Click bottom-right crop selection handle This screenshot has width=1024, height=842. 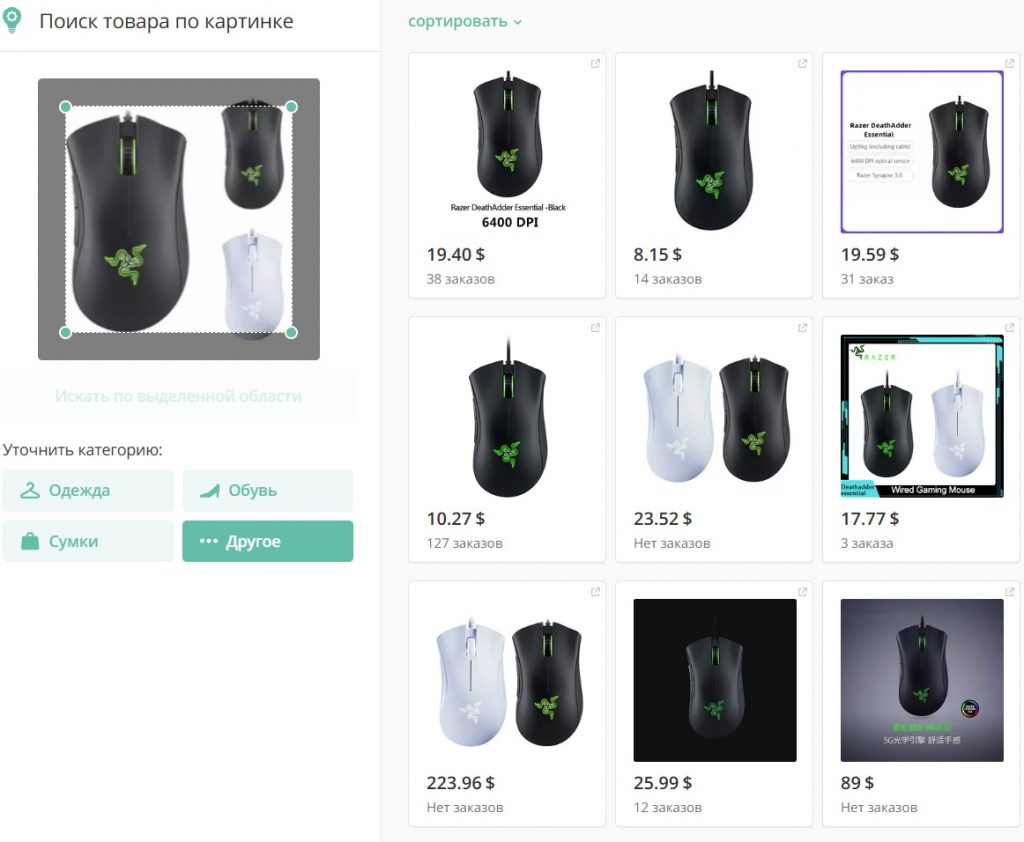click(x=292, y=332)
